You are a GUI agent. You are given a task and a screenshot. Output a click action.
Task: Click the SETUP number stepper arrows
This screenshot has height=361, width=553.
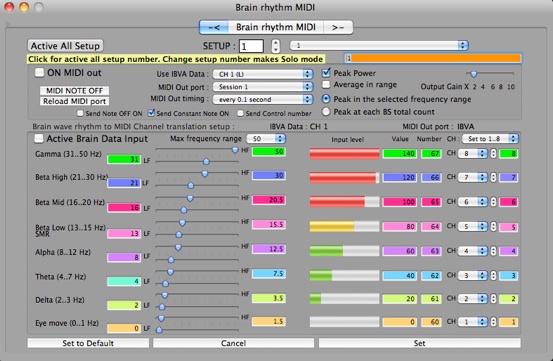276,46
